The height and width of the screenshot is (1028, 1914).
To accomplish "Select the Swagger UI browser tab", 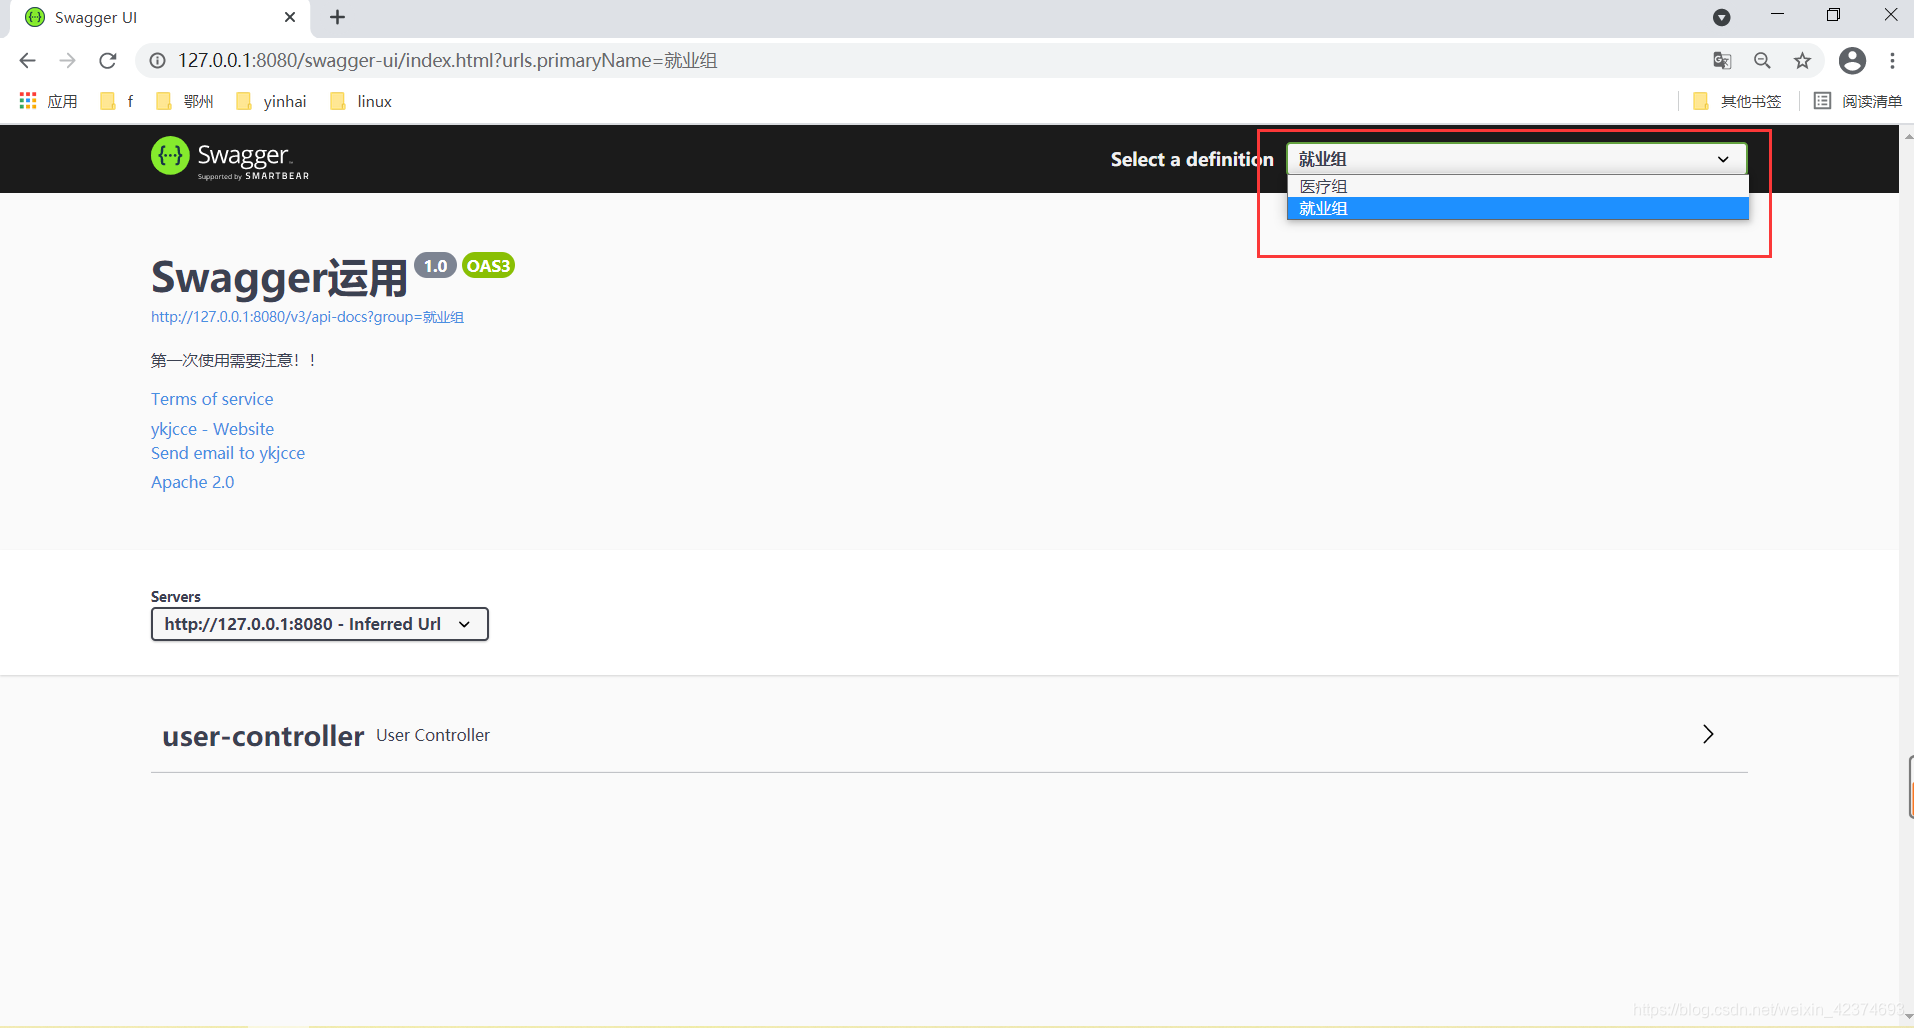I will (160, 17).
